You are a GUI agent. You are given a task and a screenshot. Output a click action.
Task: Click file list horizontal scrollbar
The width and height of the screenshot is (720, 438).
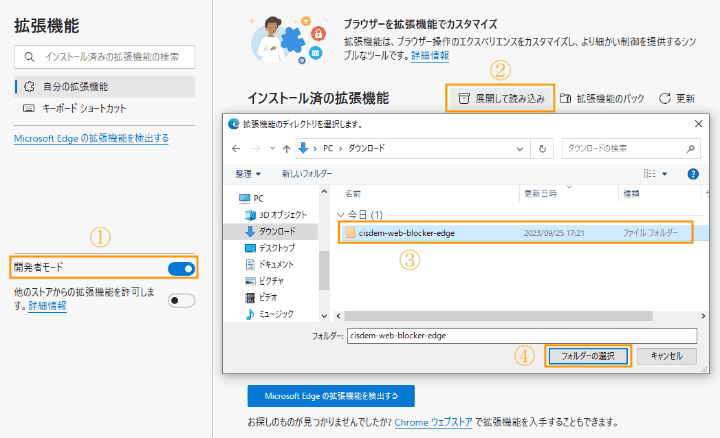click(498, 316)
